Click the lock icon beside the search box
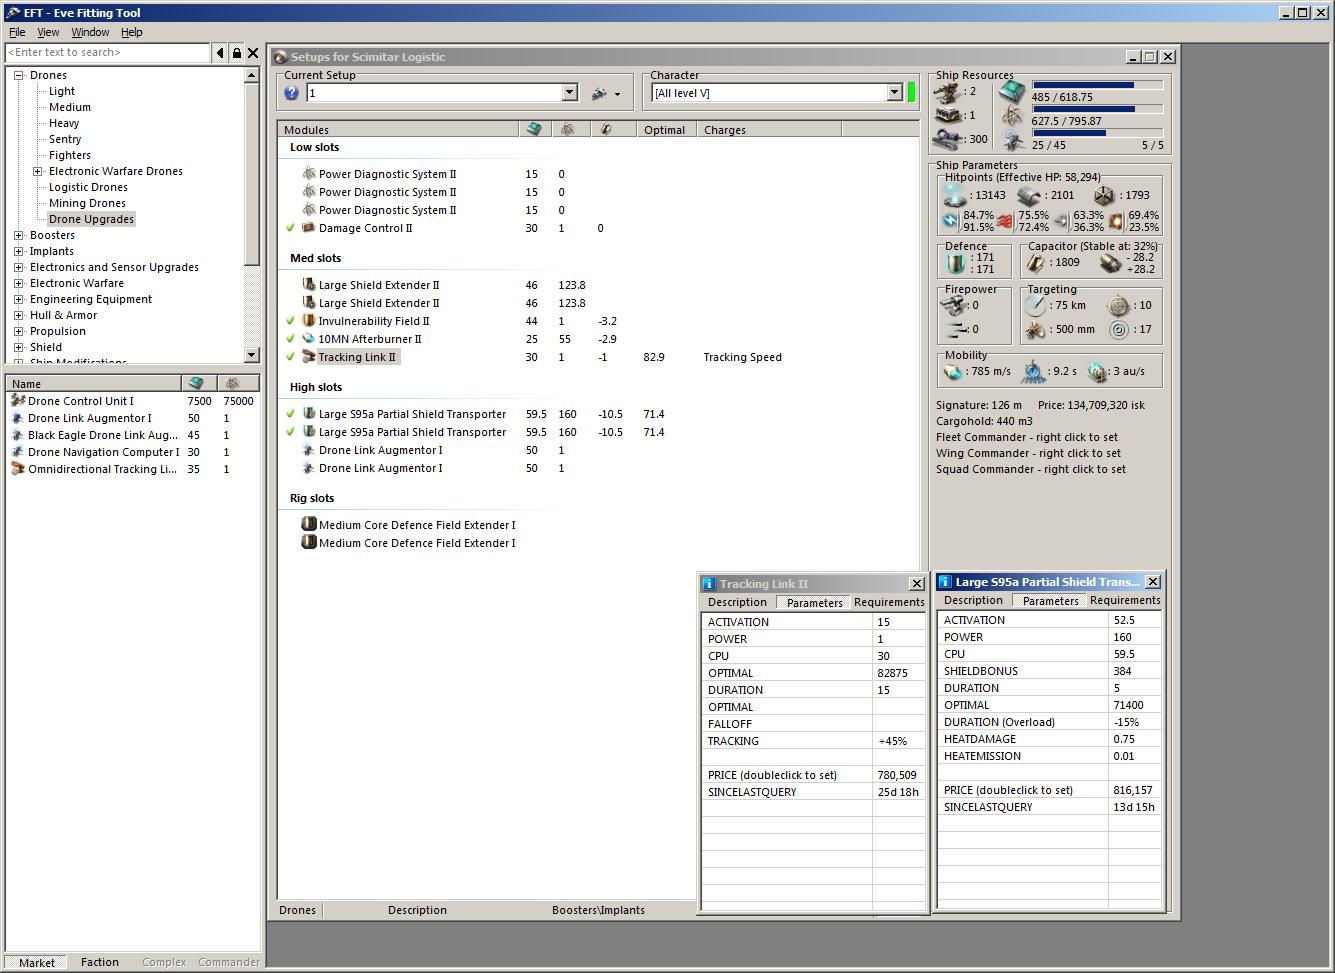The width and height of the screenshot is (1335, 973). [x=236, y=53]
